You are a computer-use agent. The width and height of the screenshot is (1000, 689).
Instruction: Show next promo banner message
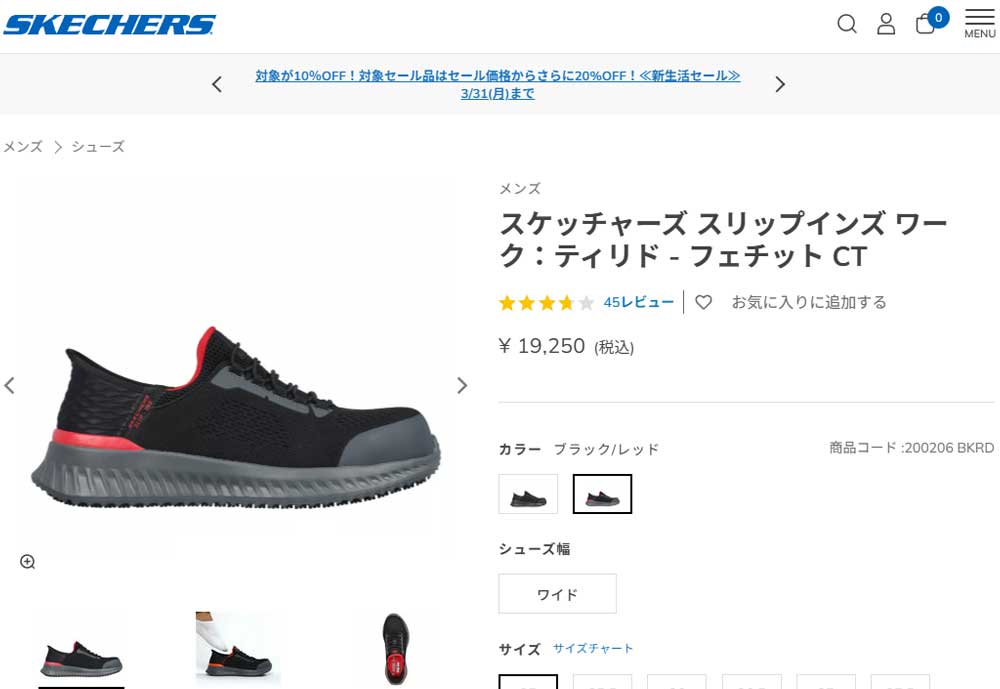click(x=779, y=84)
